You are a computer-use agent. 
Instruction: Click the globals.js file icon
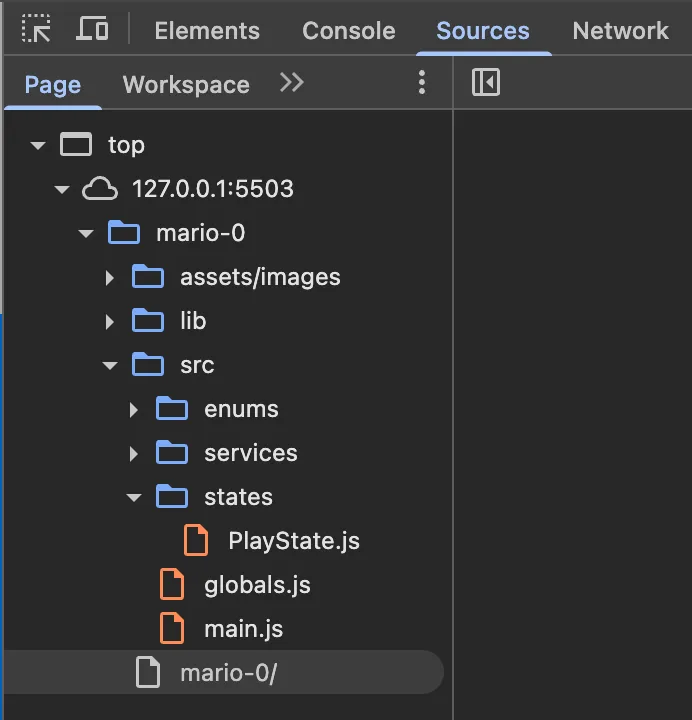(172, 585)
